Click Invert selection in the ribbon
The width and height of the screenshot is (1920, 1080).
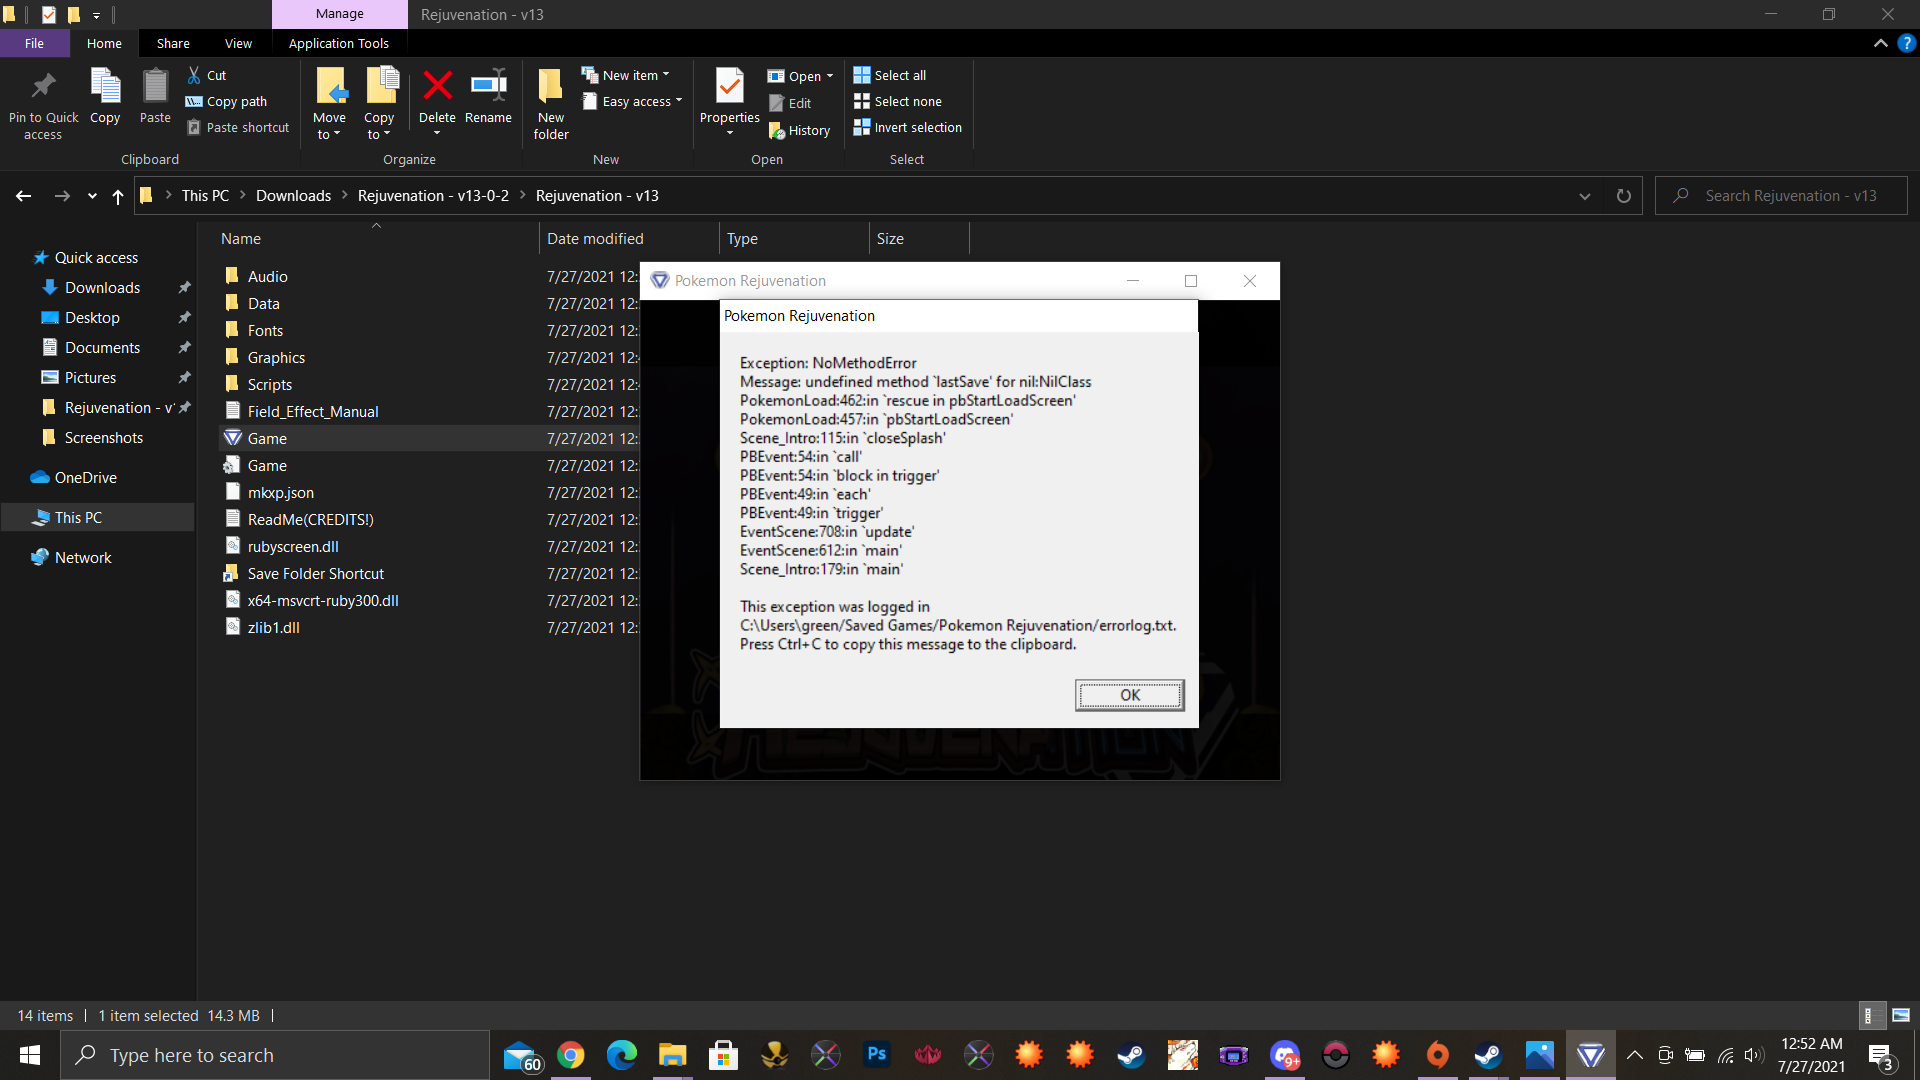tap(908, 127)
